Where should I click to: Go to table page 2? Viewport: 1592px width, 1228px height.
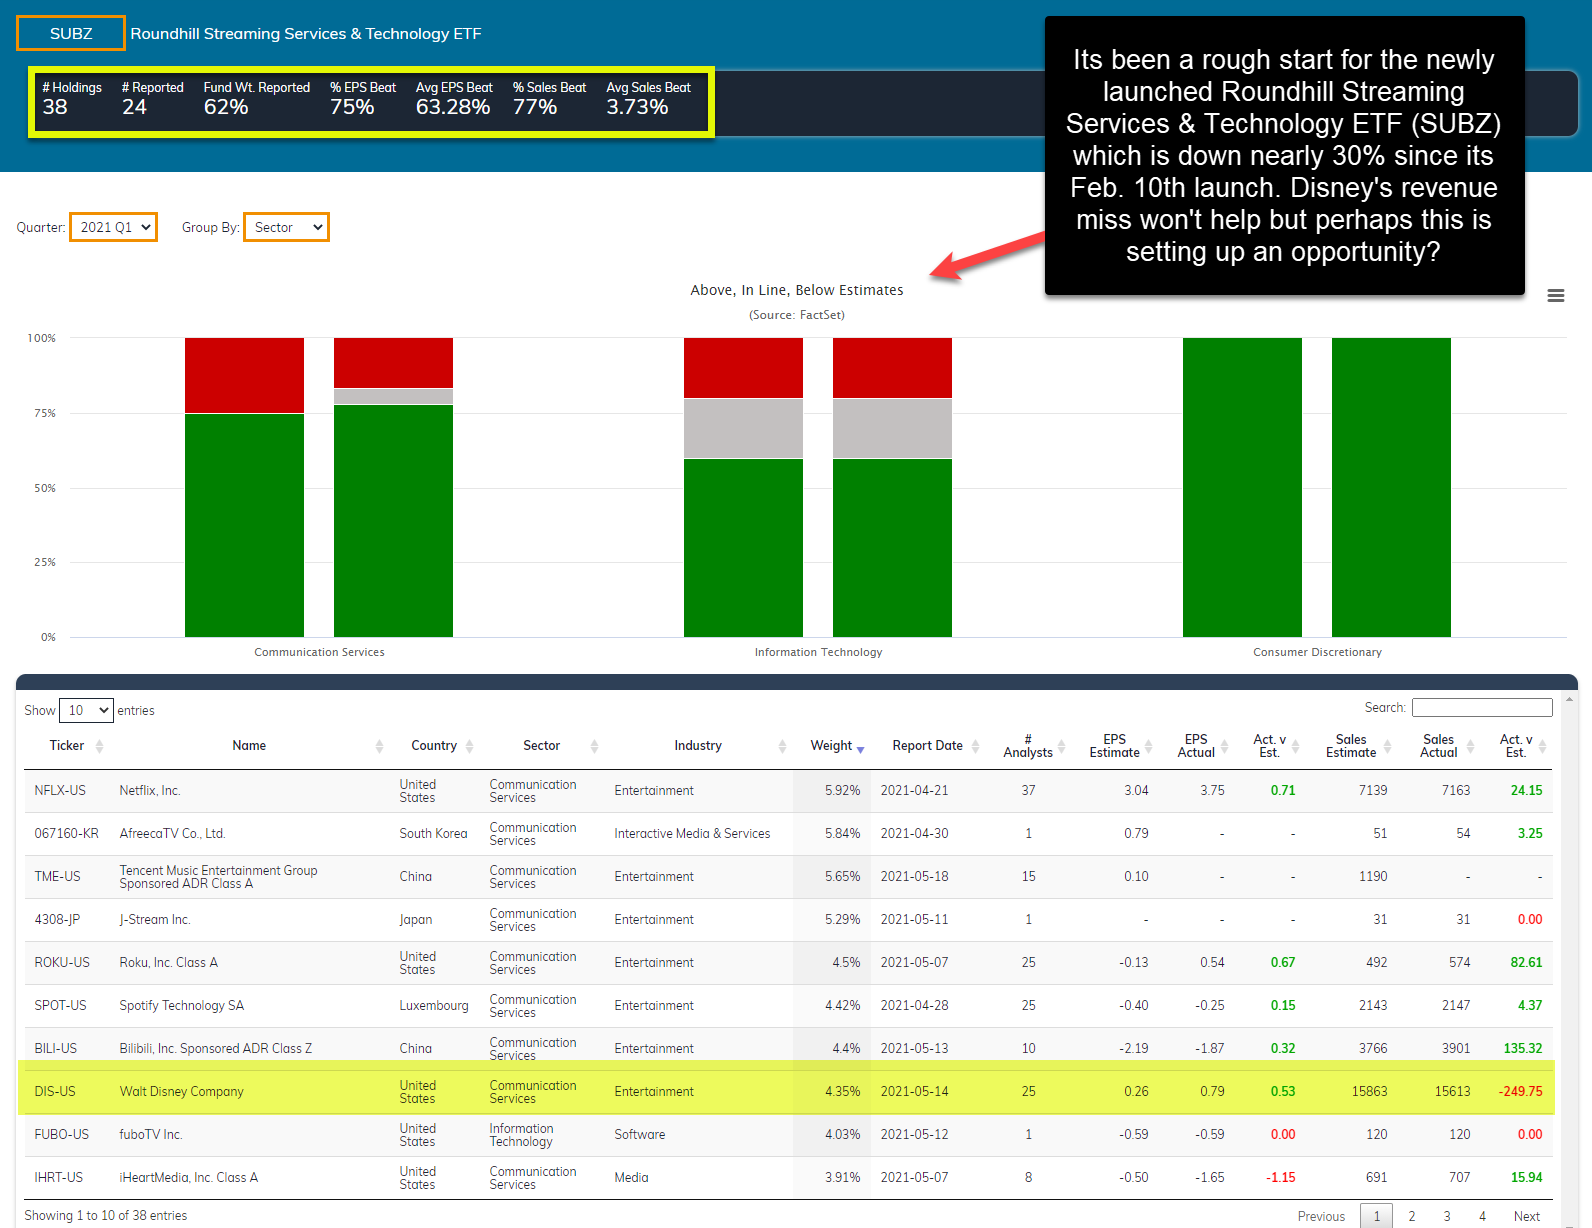(1411, 1216)
